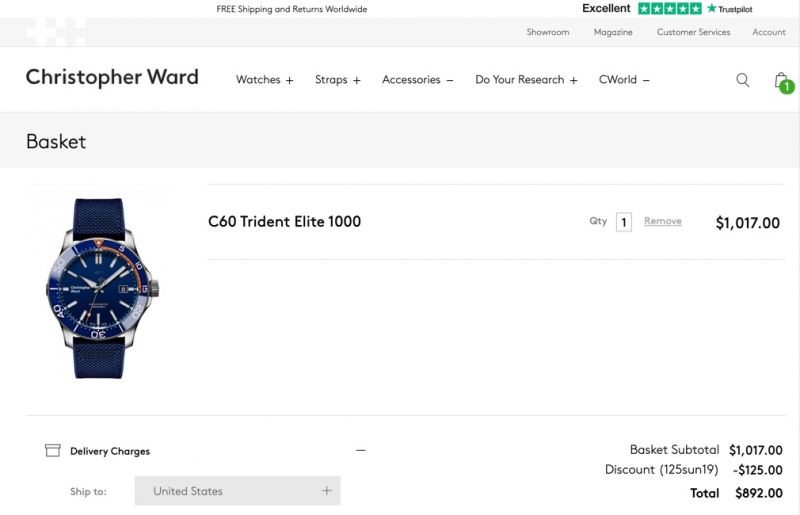The image size is (800, 515).
Task: Click the Basket Subtotal label
Action: click(x=674, y=450)
